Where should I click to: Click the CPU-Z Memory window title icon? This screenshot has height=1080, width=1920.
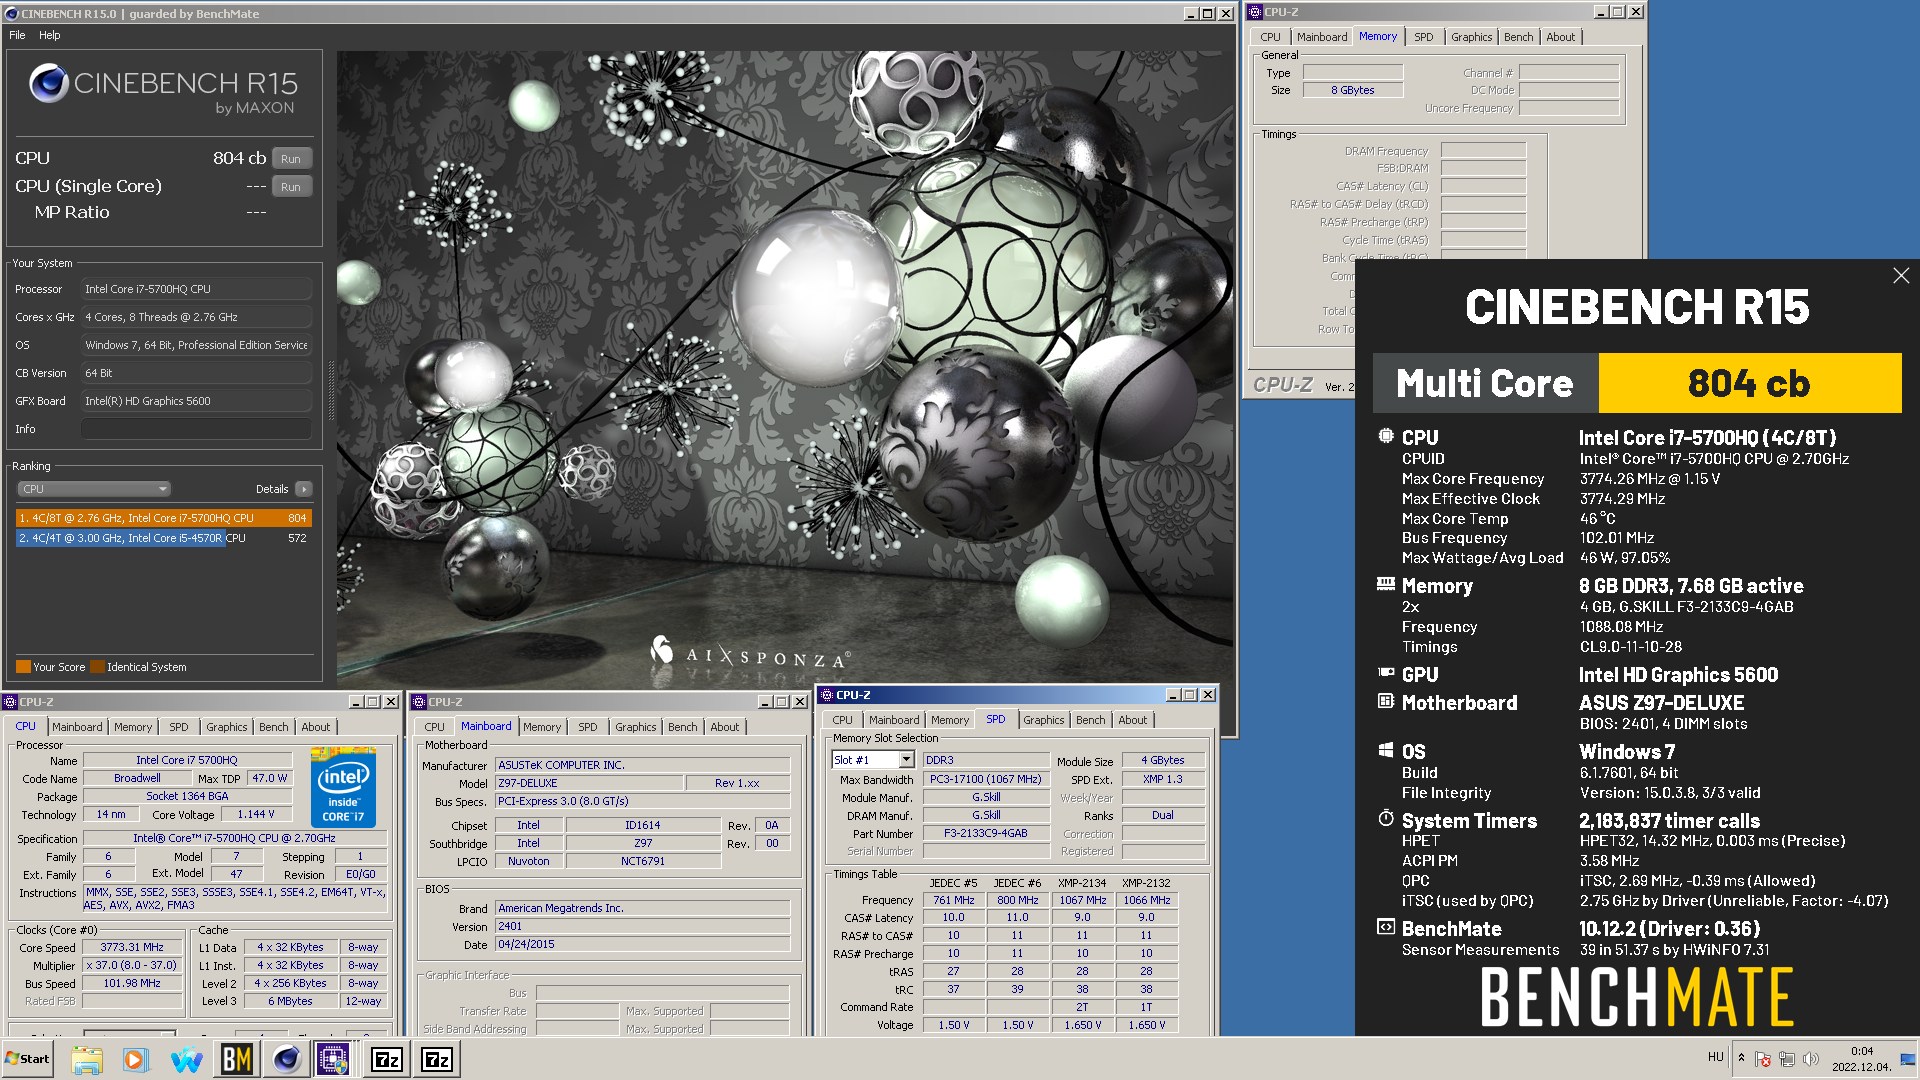coord(1256,12)
